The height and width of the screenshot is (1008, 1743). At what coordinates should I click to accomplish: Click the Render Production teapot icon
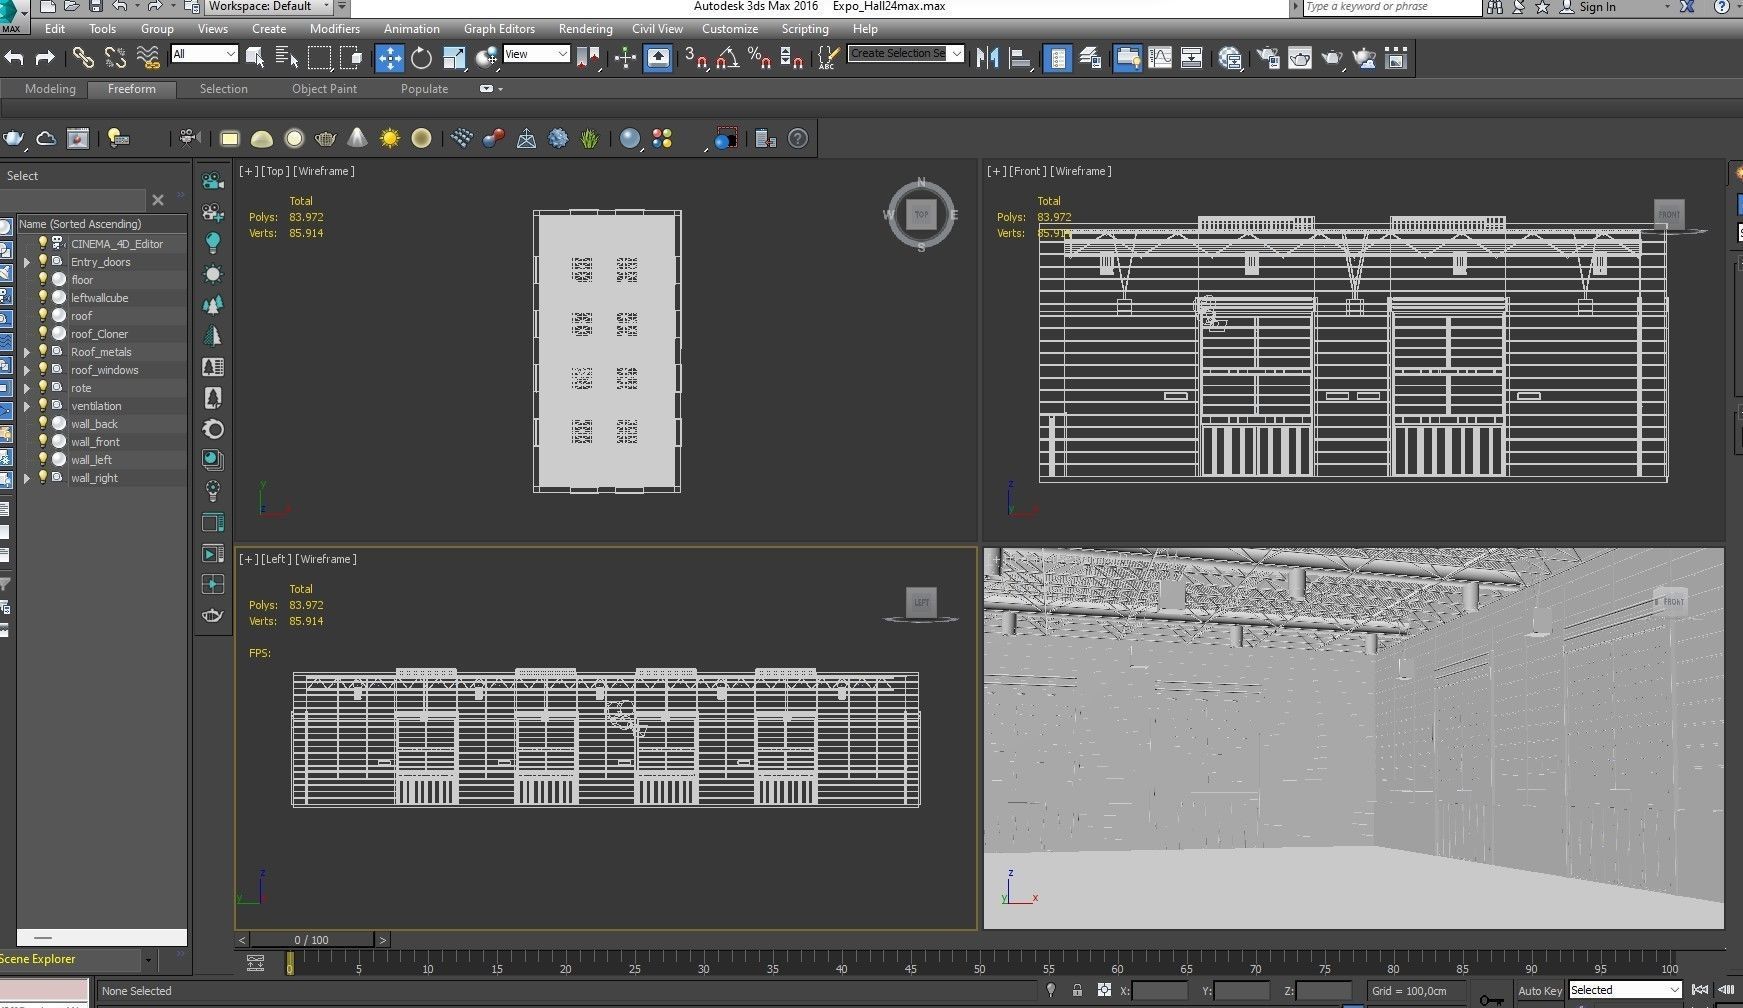[x=1332, y=58]
